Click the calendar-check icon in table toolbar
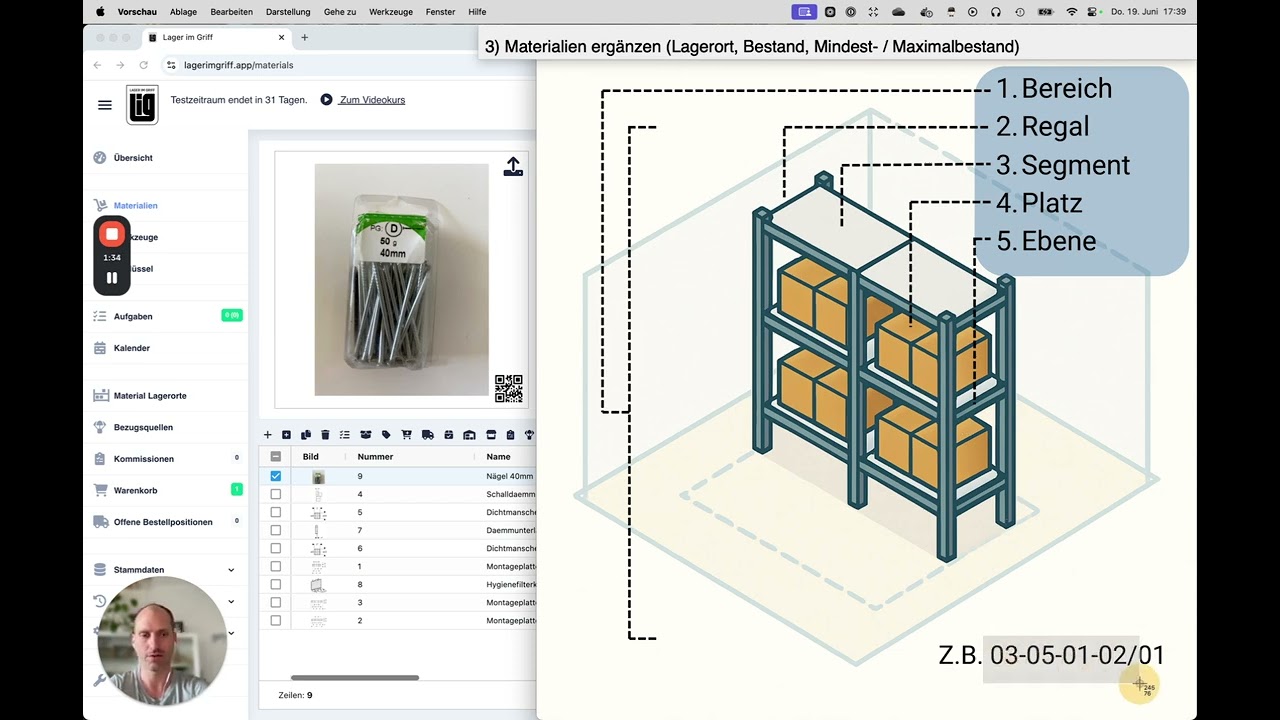Screen dimensions: 1280x720 point(448,435)
